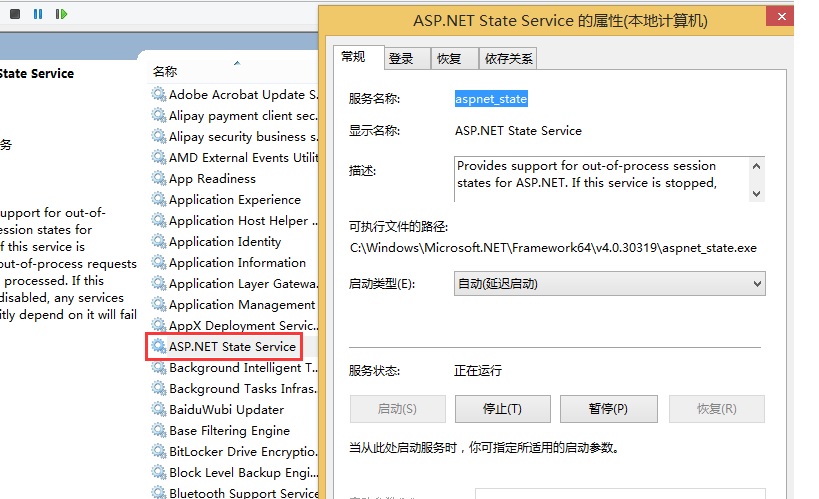Select AMD External Events Utility row

click(x=234, y=157)
